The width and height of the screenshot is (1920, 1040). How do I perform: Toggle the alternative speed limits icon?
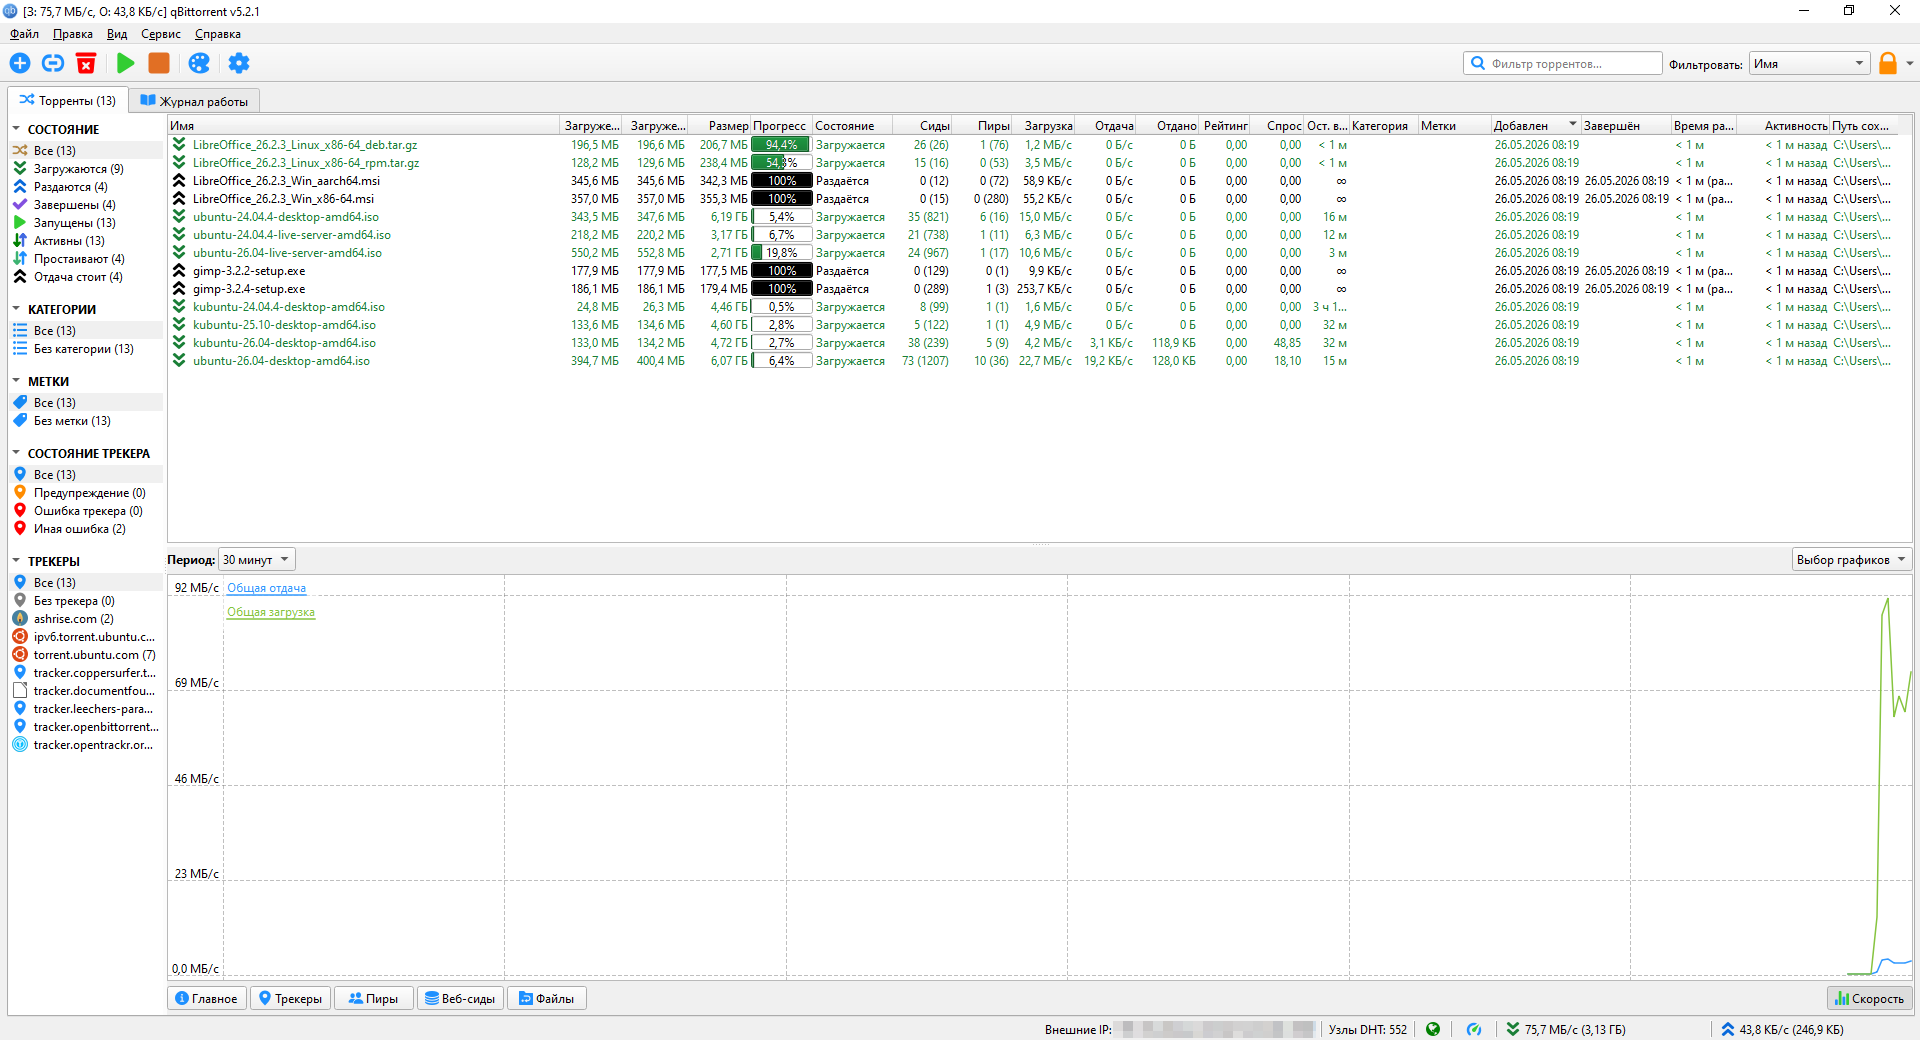pos(1474,1029)
